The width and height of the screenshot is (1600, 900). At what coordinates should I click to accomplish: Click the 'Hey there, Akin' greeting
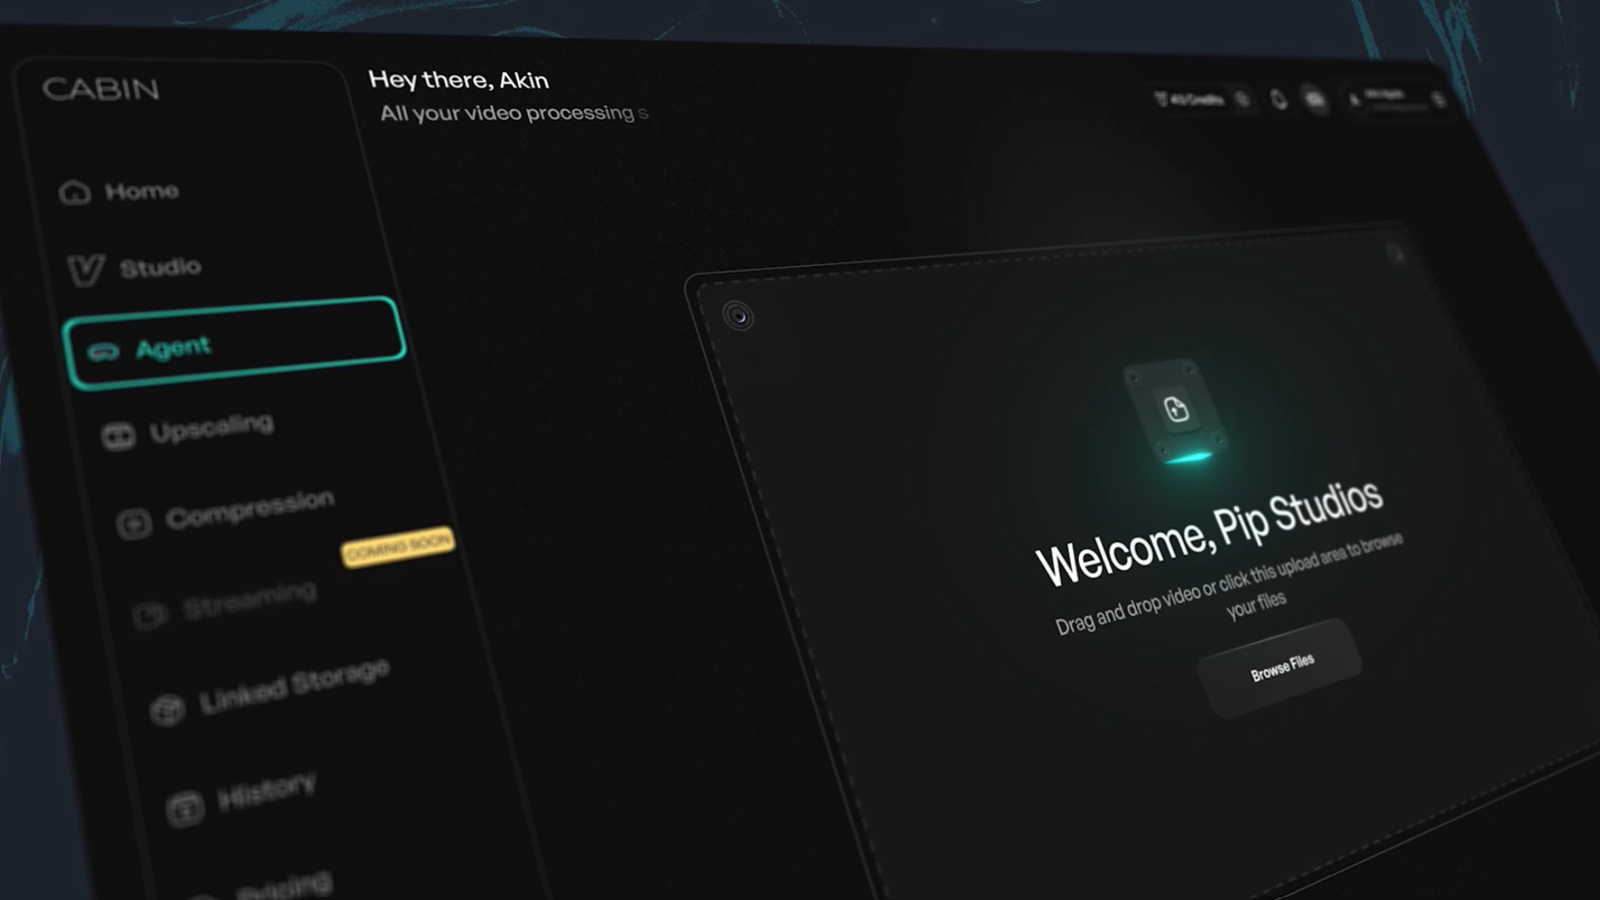point(458,80)
